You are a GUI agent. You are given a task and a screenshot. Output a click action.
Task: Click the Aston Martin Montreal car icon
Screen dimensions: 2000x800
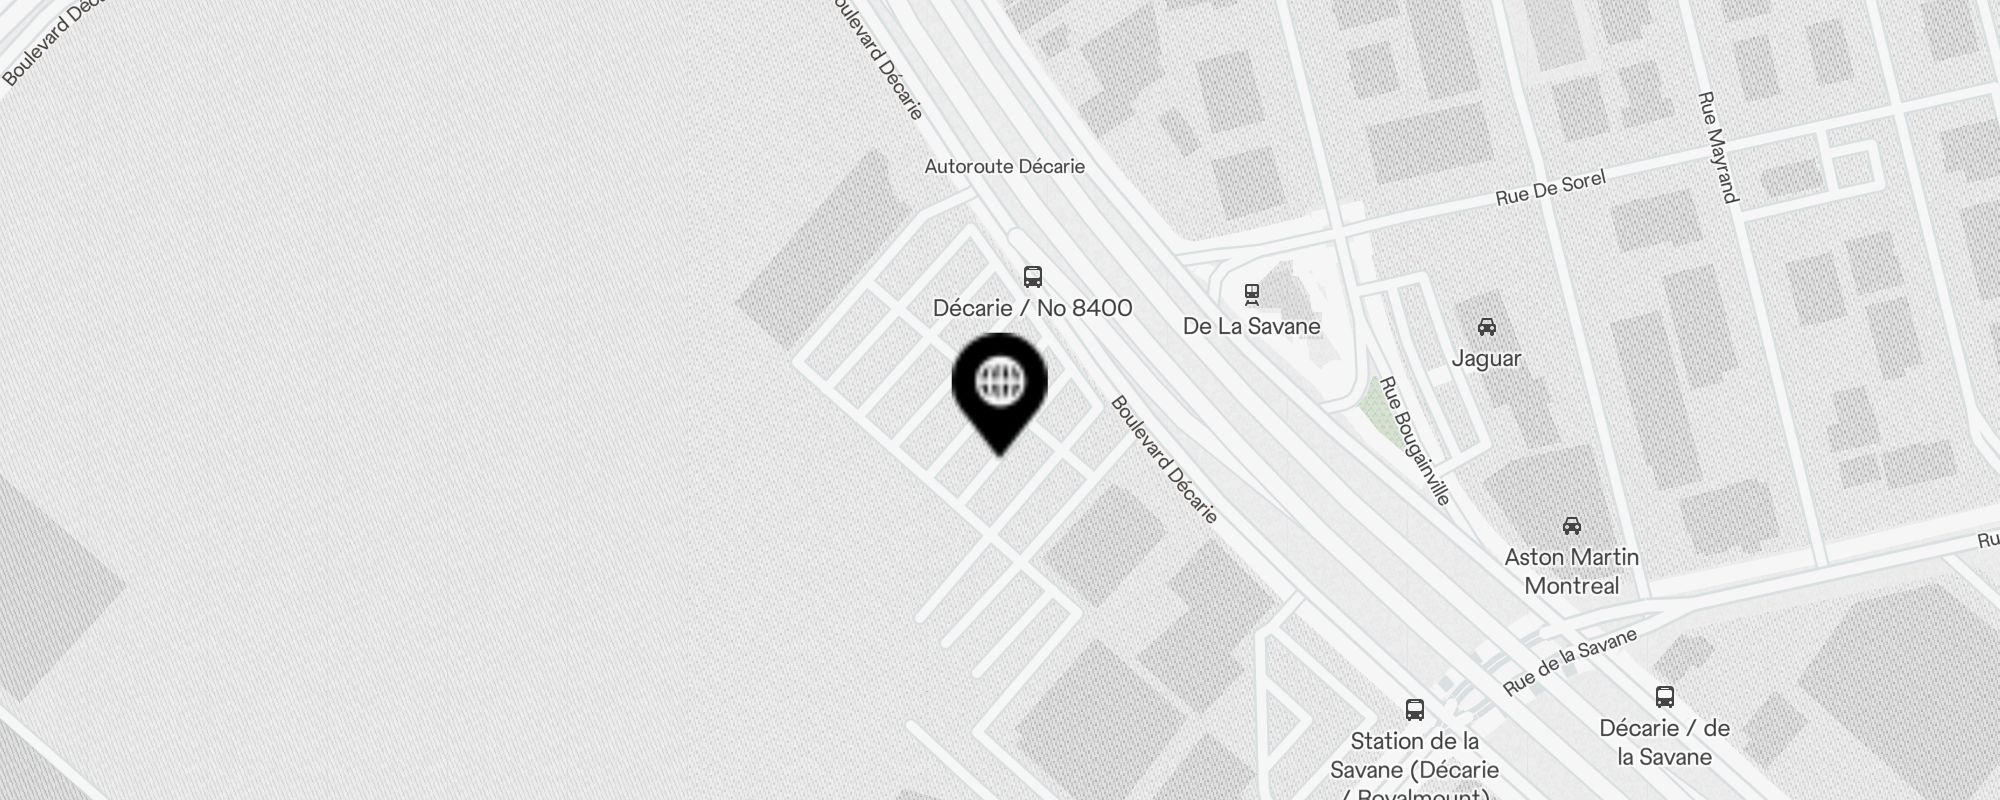click(x=1571, y=526)
